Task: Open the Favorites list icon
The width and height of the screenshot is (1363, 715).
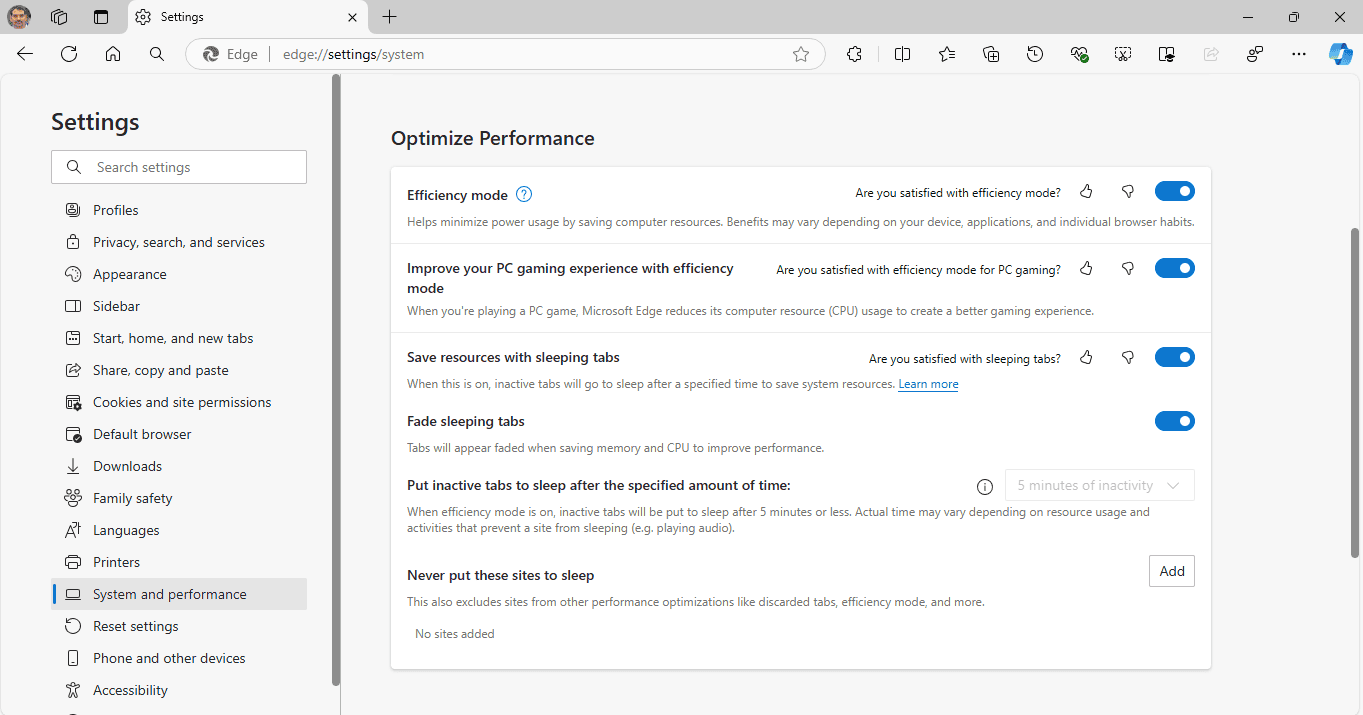Action: (x=947, y=54)
